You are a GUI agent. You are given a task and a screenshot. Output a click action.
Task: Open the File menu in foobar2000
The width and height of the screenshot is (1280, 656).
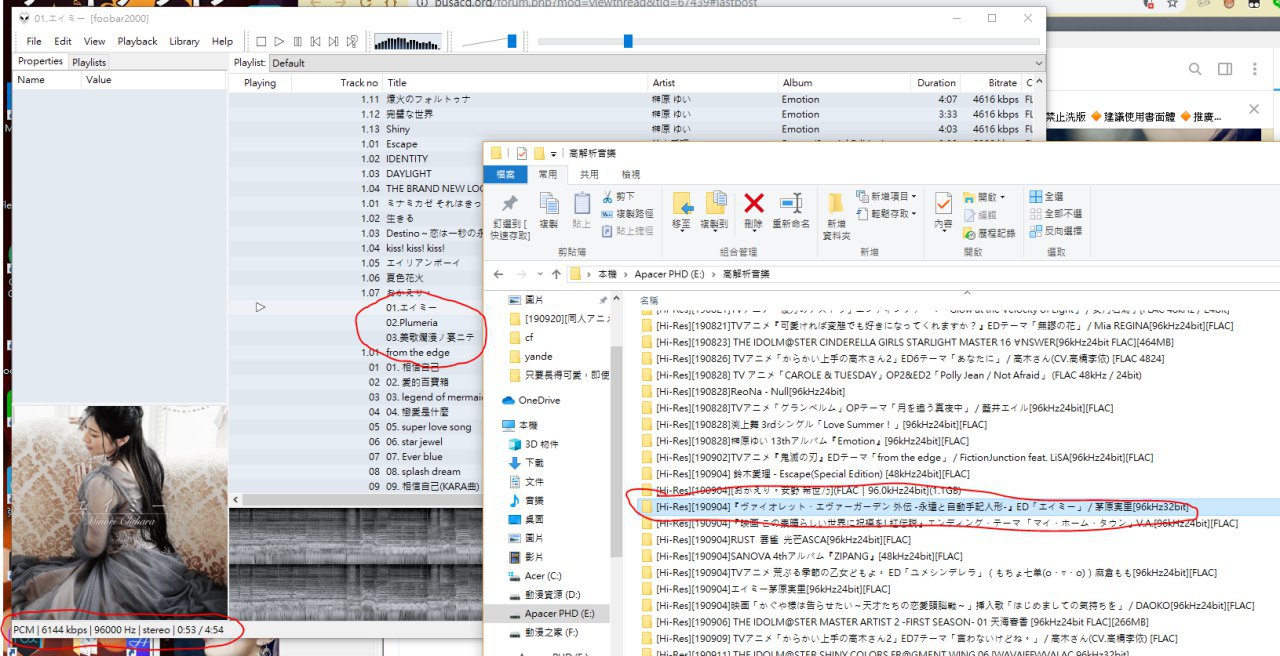[x=34, y=42]
